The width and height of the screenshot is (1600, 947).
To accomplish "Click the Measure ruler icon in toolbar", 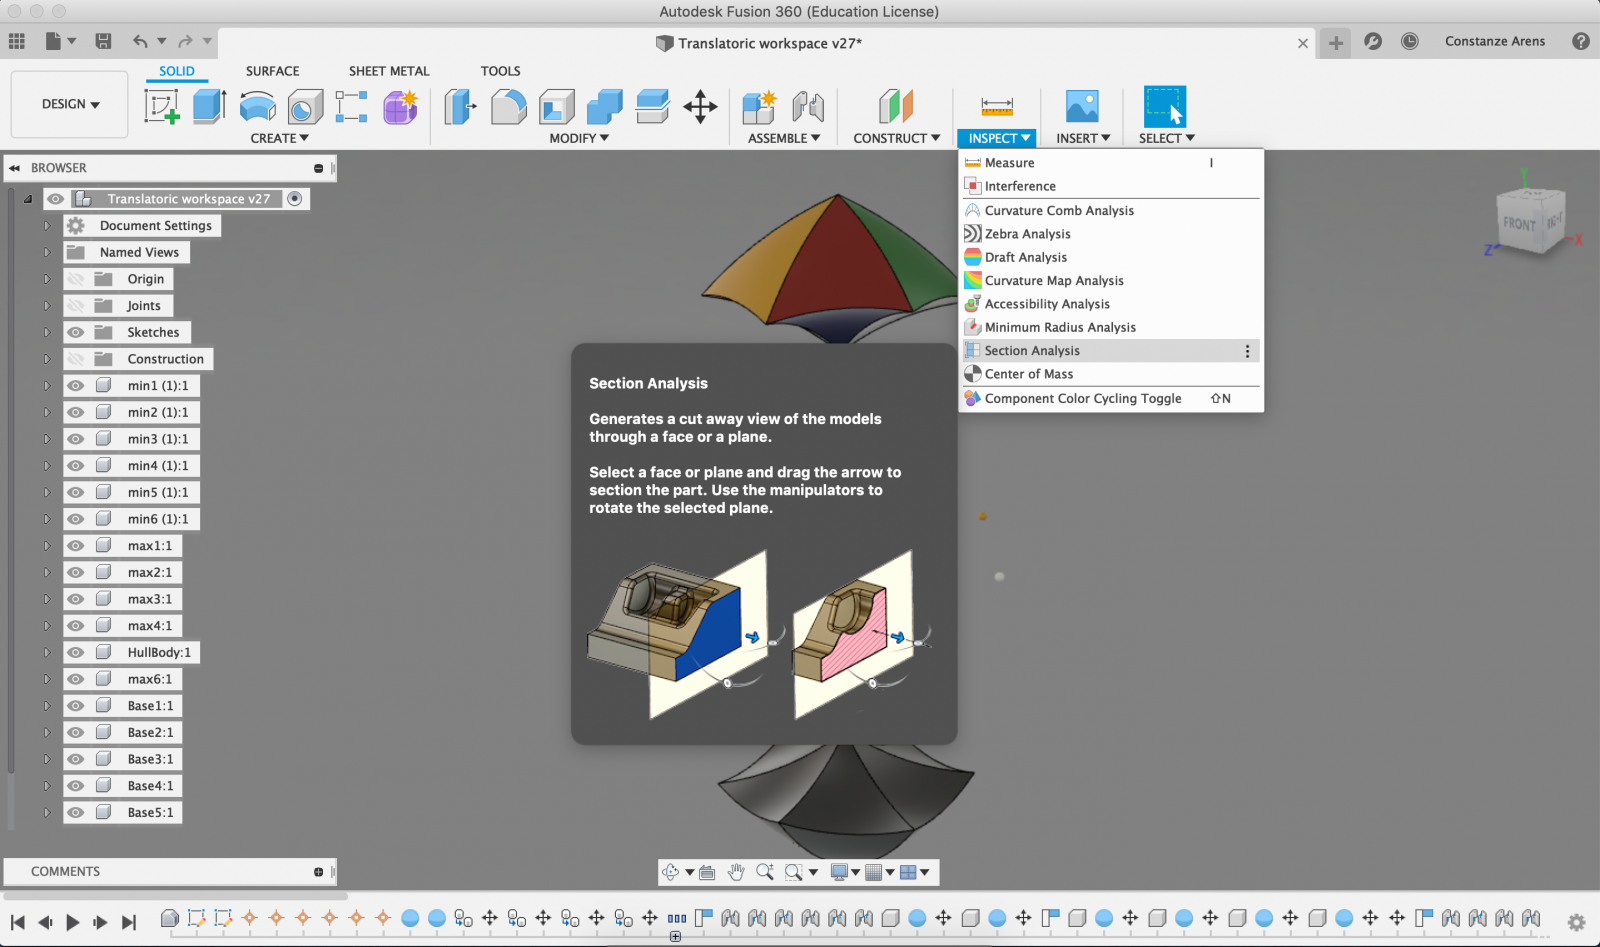I will tap(997, 106).
